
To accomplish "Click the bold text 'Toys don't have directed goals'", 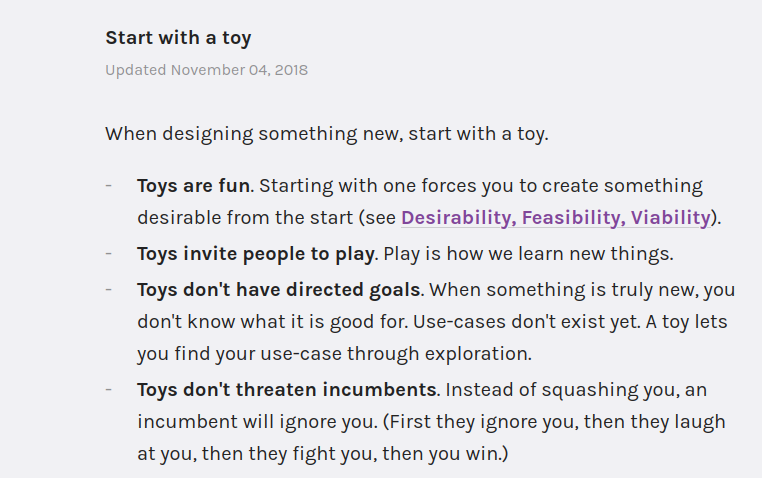I will pos(278,290).
